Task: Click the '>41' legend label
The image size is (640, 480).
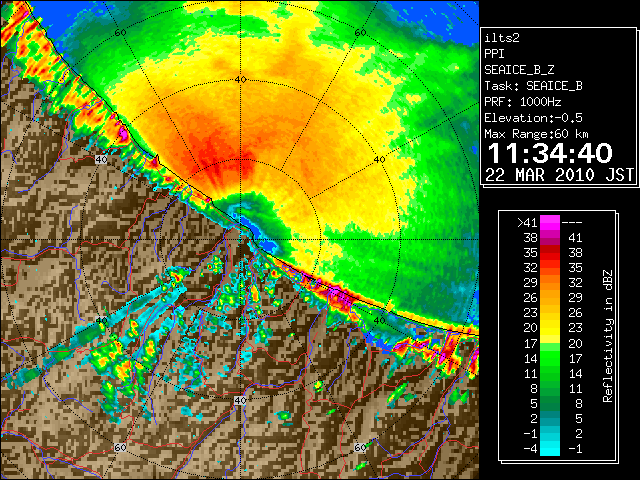Action: coord(527,223)
